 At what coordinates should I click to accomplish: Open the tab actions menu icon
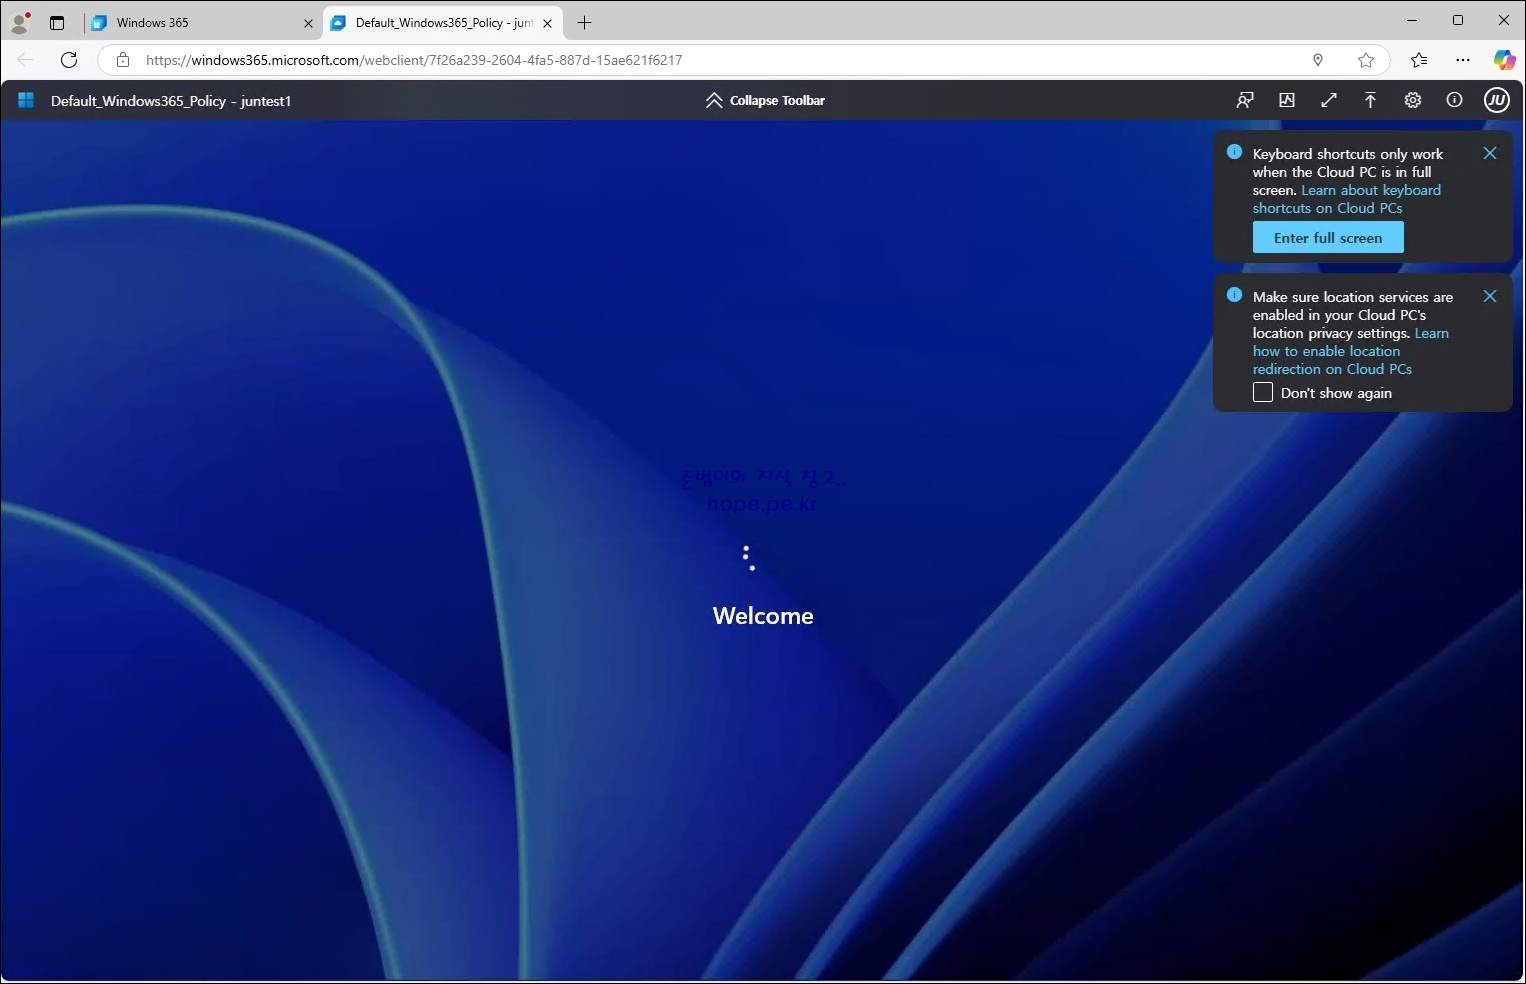[57, 23]
